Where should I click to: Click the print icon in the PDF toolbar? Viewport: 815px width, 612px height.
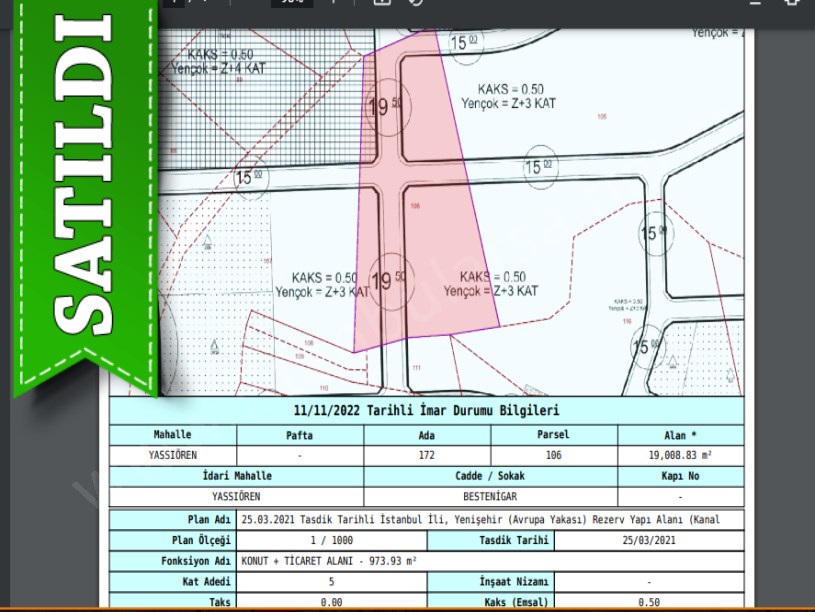pos(791,3)
